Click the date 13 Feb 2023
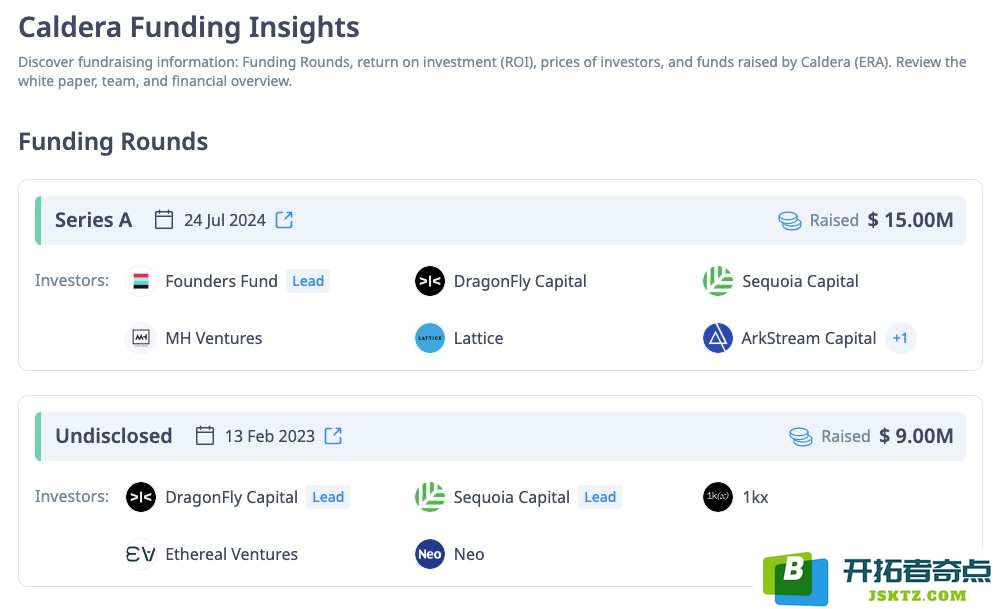1003x609 pixels. (x=269, y=436)
